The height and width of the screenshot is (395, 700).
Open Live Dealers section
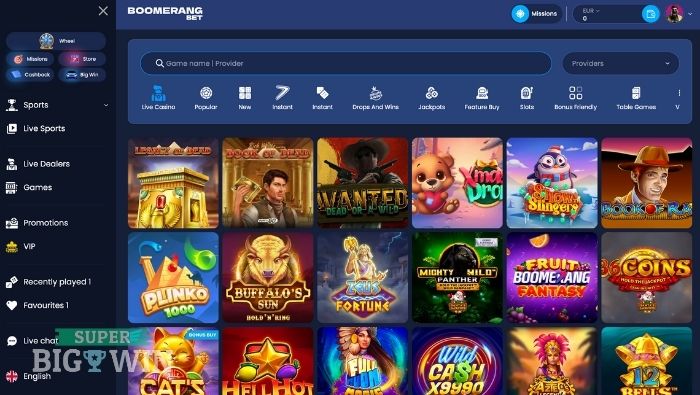[46, 164]
